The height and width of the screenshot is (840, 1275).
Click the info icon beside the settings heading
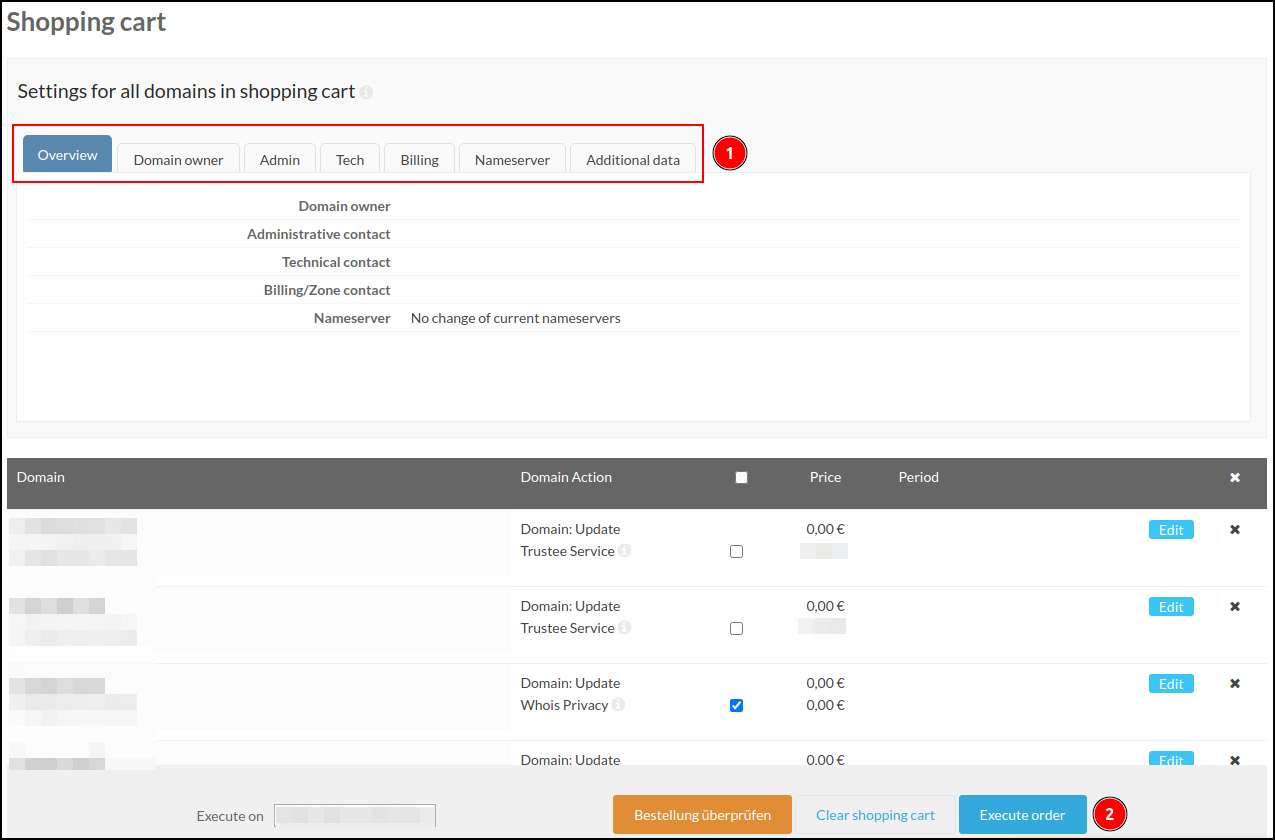click(x=366, y=92)
